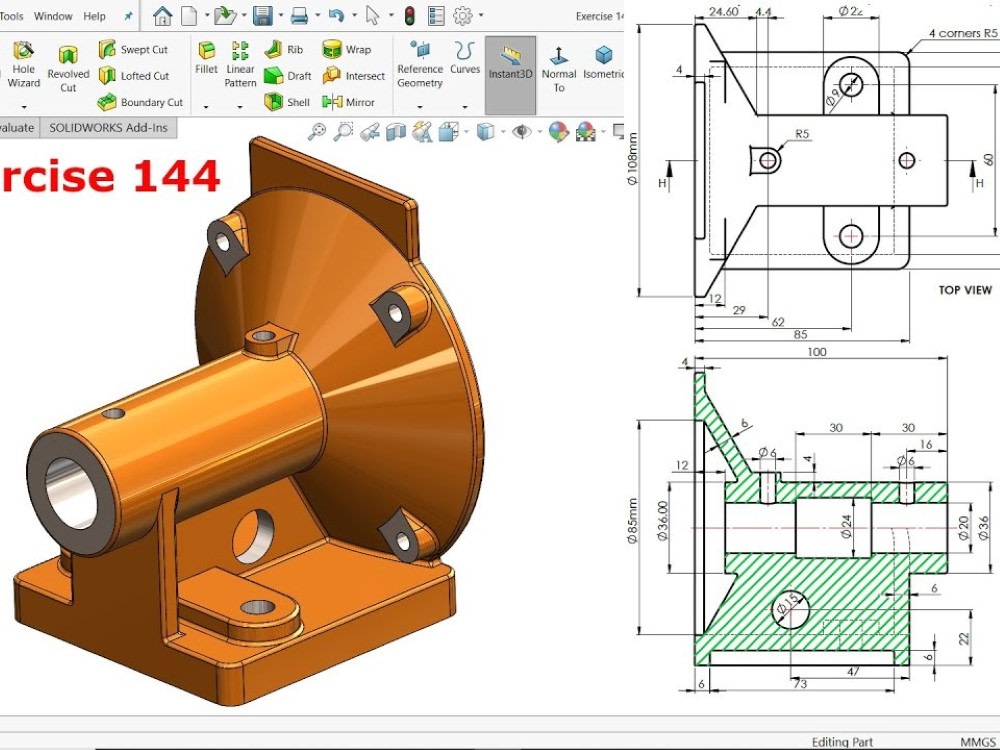The height and width of the screenshot is (750, 1000).
Task: Open the Display Style dropdown arrow
Action: pyautogui.click(x=503, y=131)
